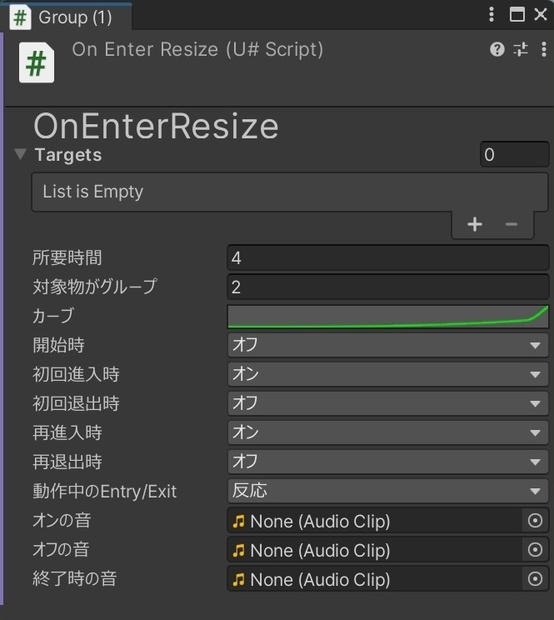Open the component preset selector icon
The image size is (554, 620).
click(x=520, y=49)
